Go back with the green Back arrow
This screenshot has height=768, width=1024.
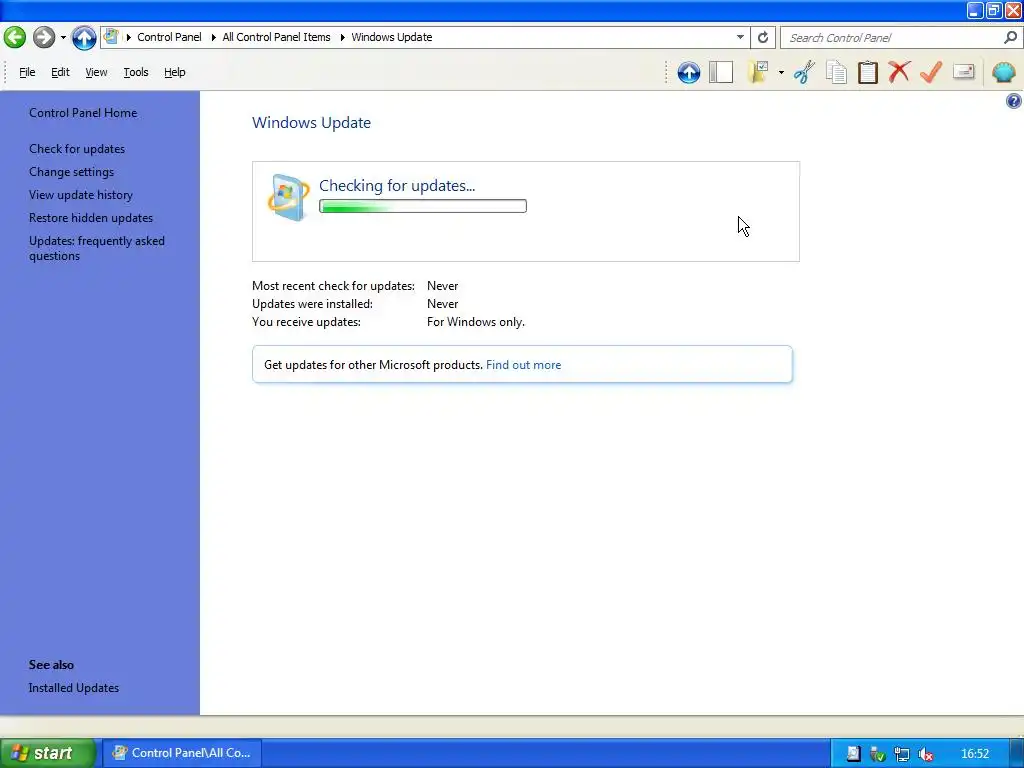tap(14, 37)
